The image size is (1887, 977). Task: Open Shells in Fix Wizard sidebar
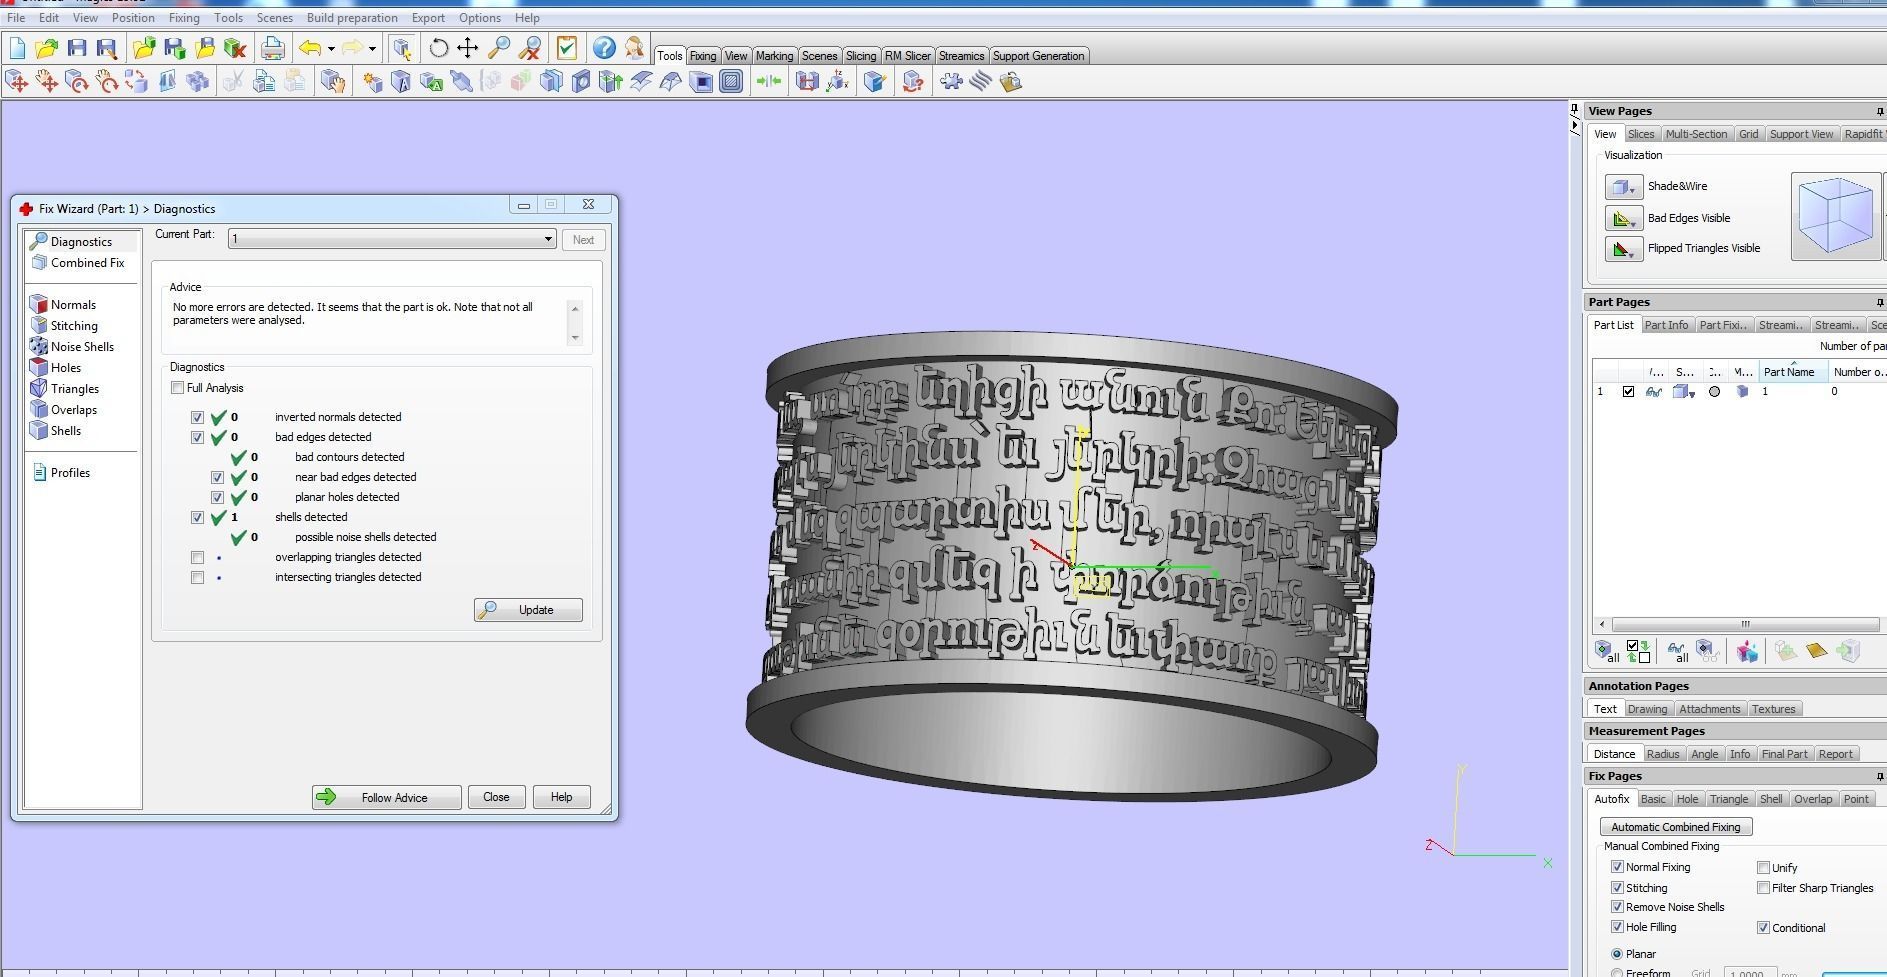click(66, 431)
